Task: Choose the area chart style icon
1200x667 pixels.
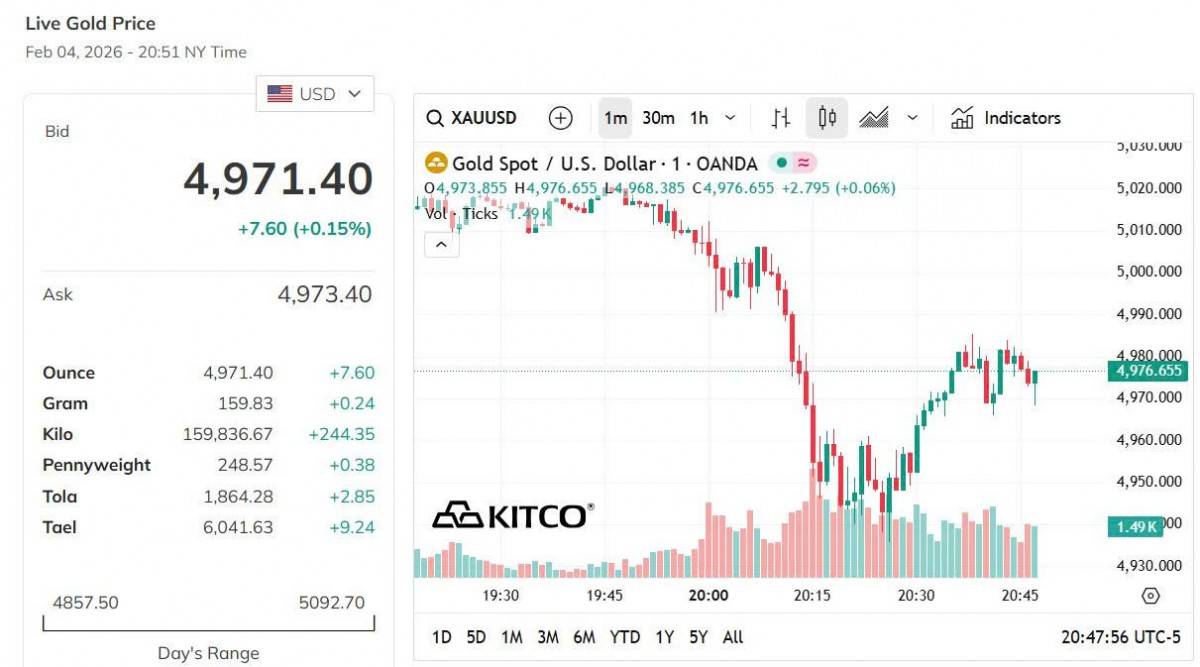Action: 874,118
